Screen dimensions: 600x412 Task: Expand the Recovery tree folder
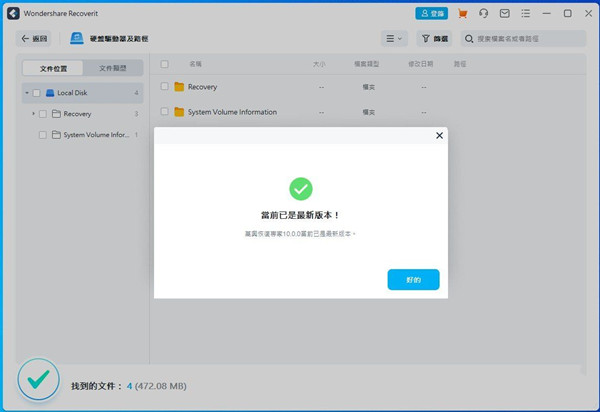[x=33, y=114]
